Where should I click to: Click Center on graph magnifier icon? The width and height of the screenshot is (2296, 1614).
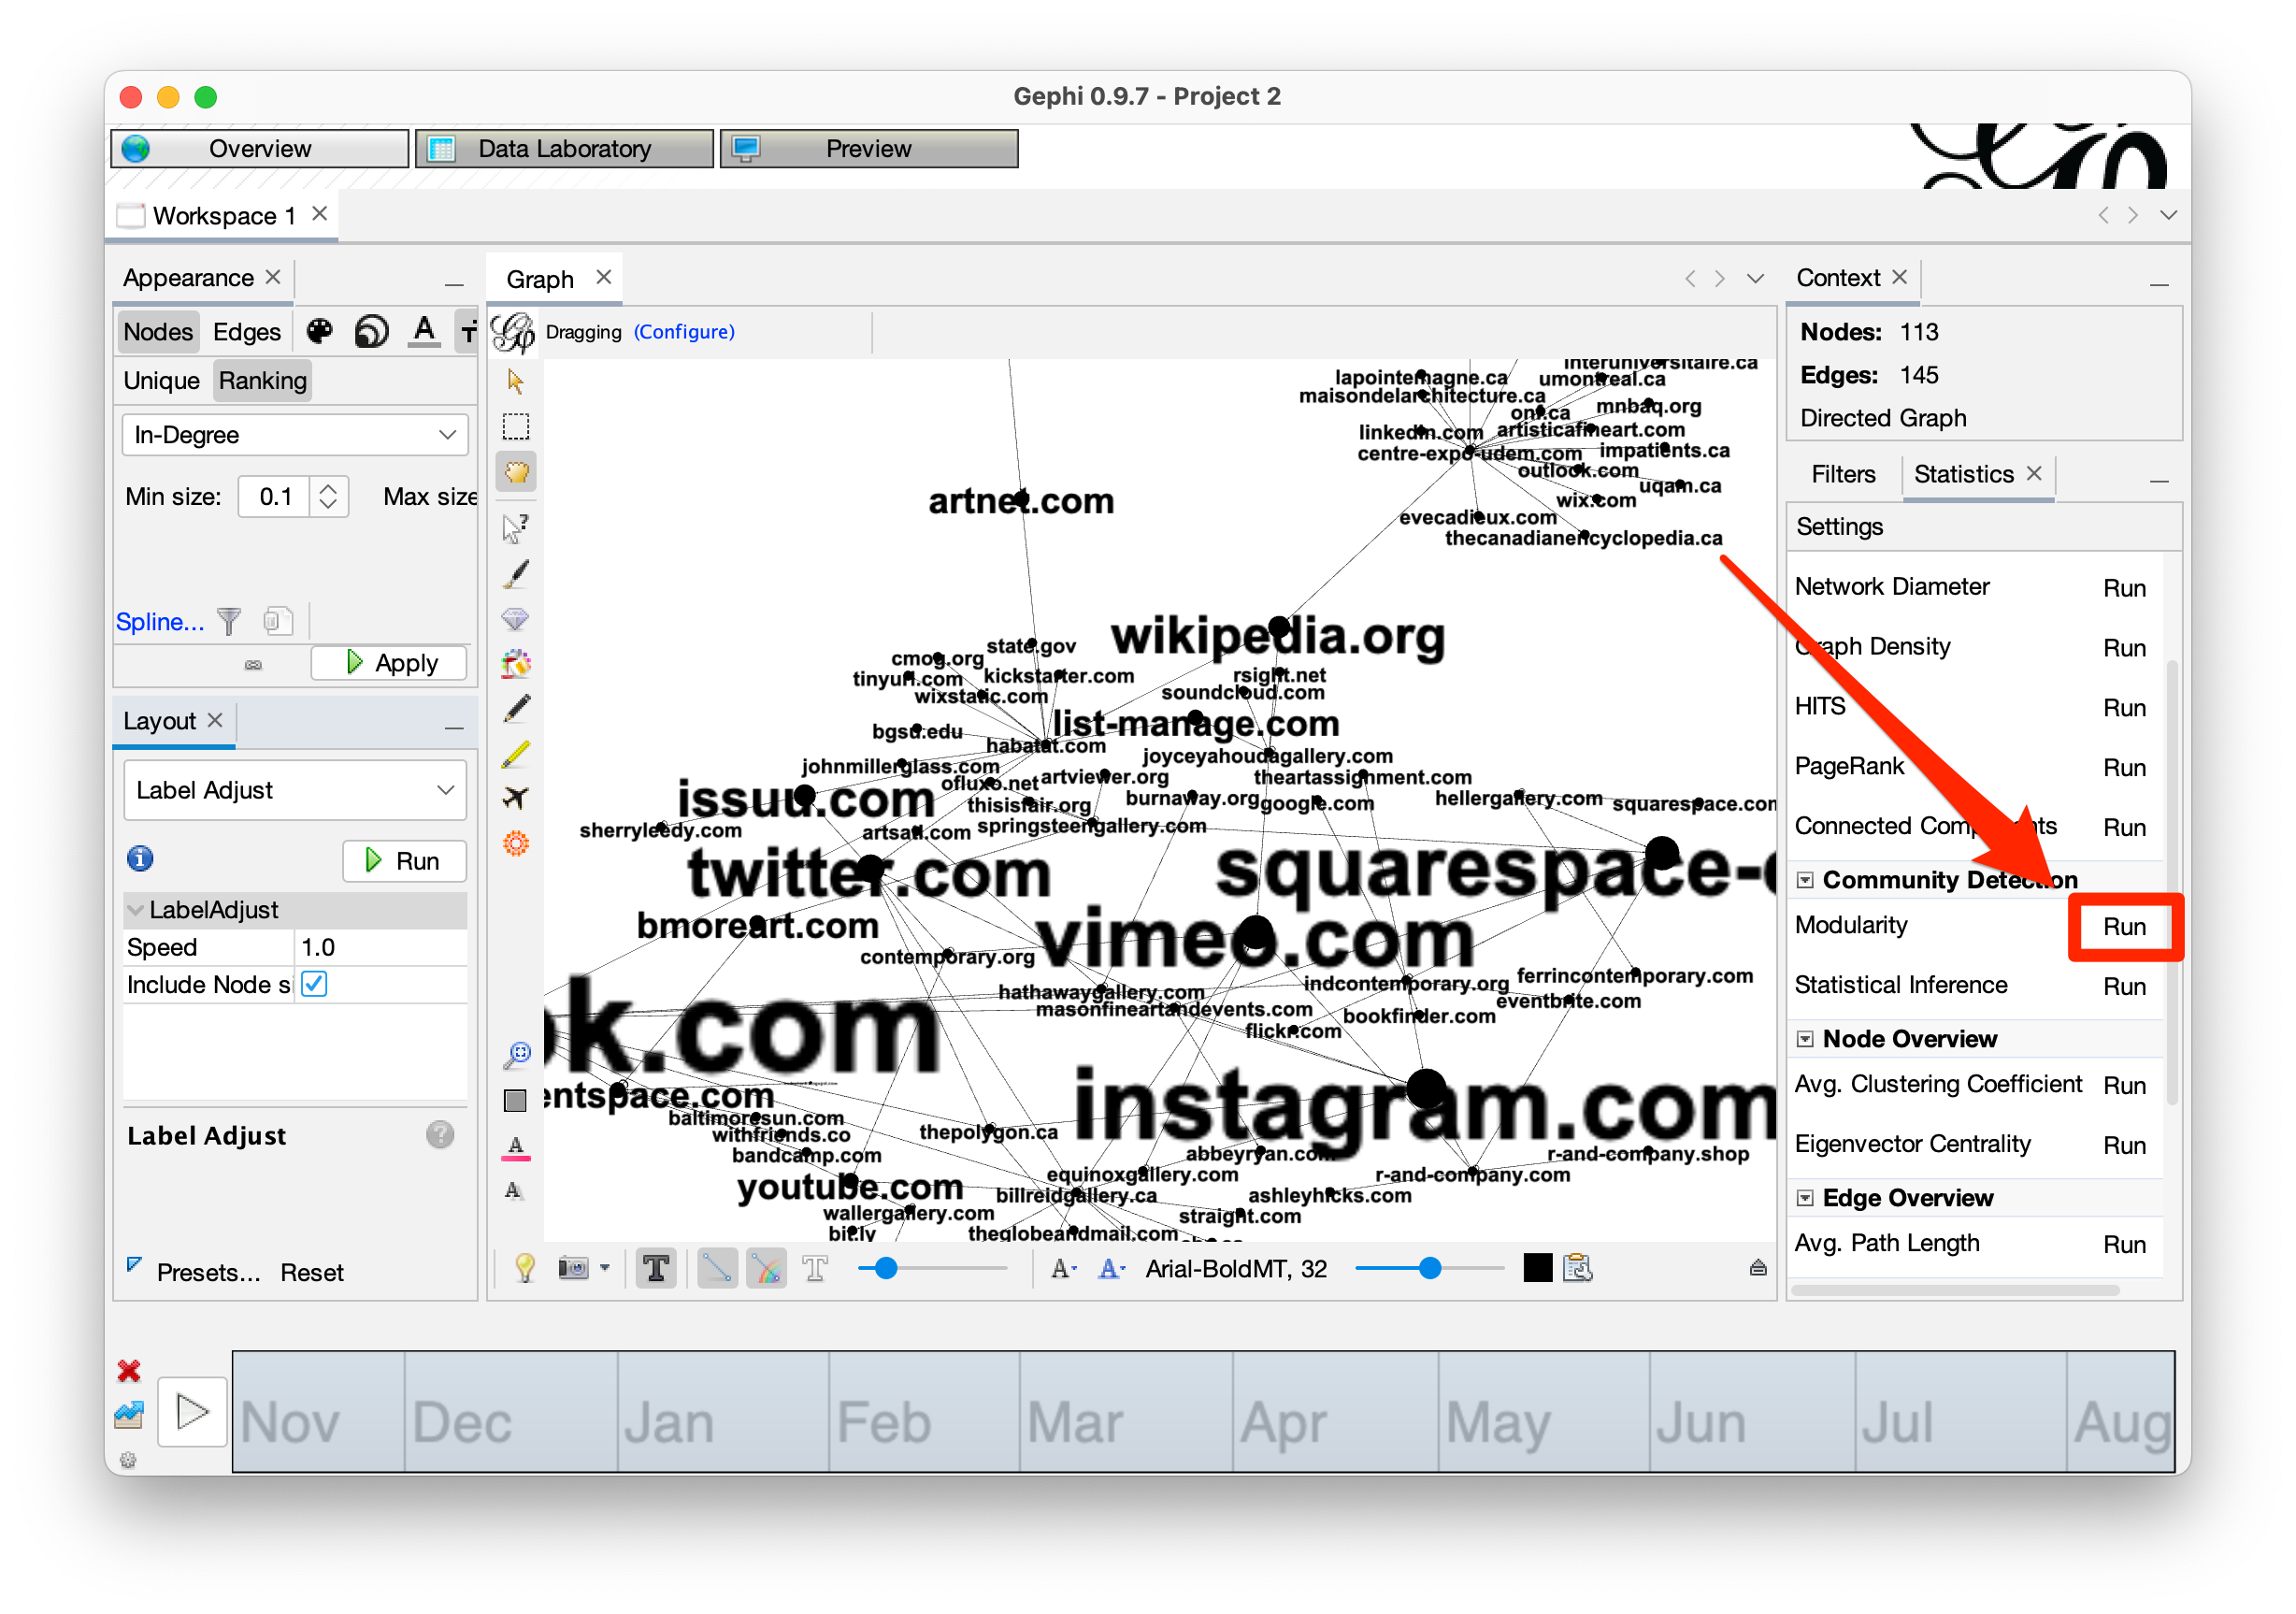point(518,1055)
